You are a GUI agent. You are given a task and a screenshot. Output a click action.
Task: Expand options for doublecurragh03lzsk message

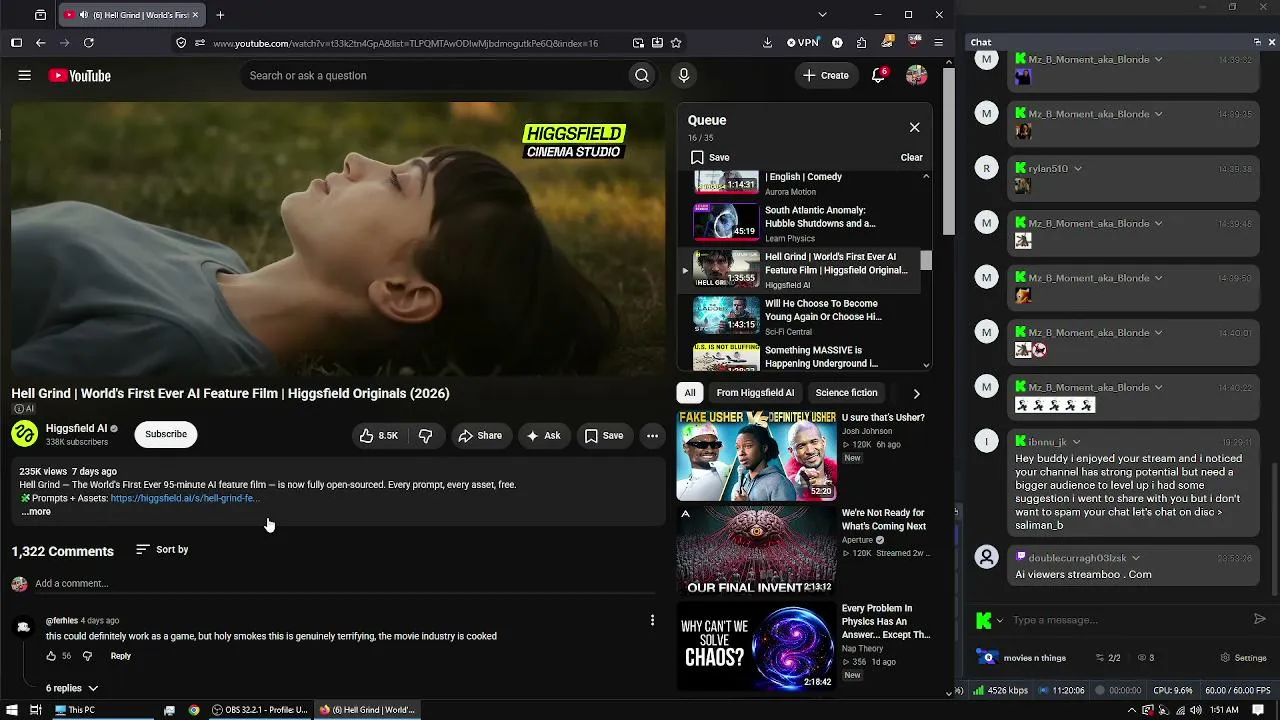click(x=1135, y=557)
